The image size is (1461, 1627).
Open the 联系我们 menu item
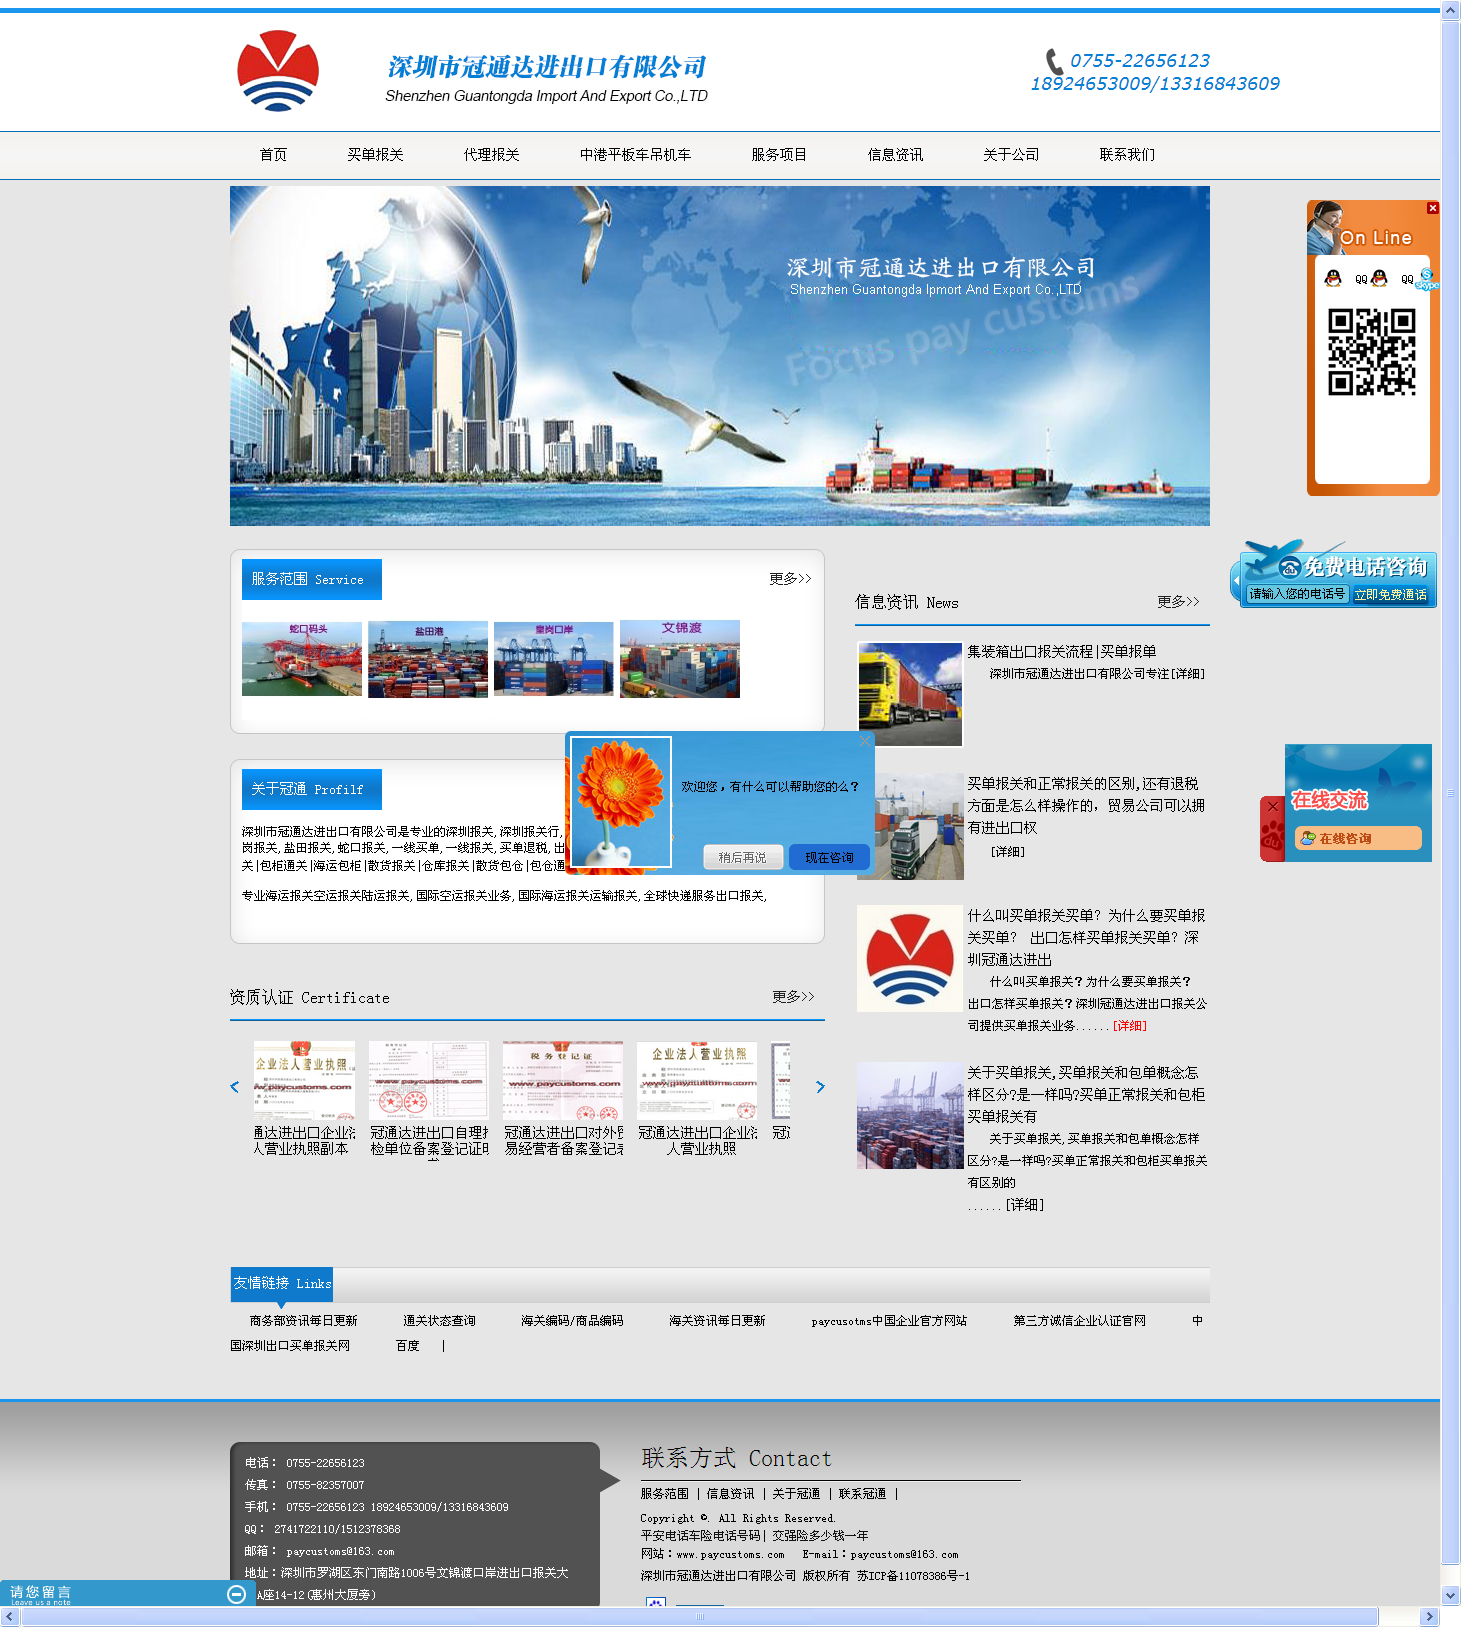[x=1126, y=155]
